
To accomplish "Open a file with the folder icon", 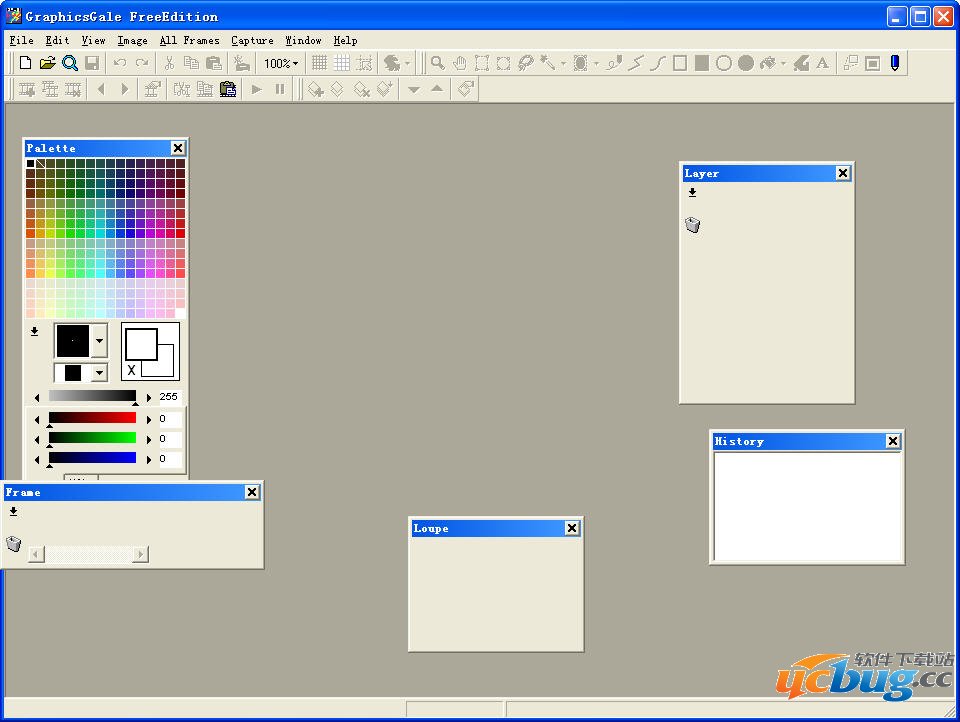I will (47, 63).
